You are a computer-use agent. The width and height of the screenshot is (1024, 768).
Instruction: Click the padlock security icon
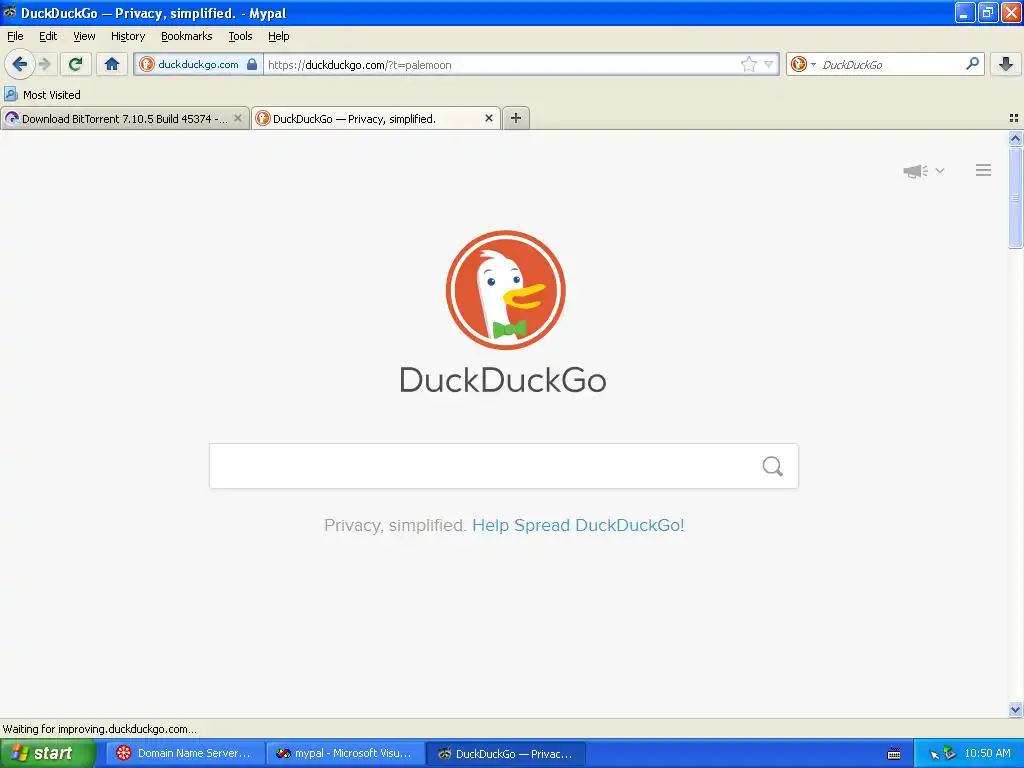252,64
